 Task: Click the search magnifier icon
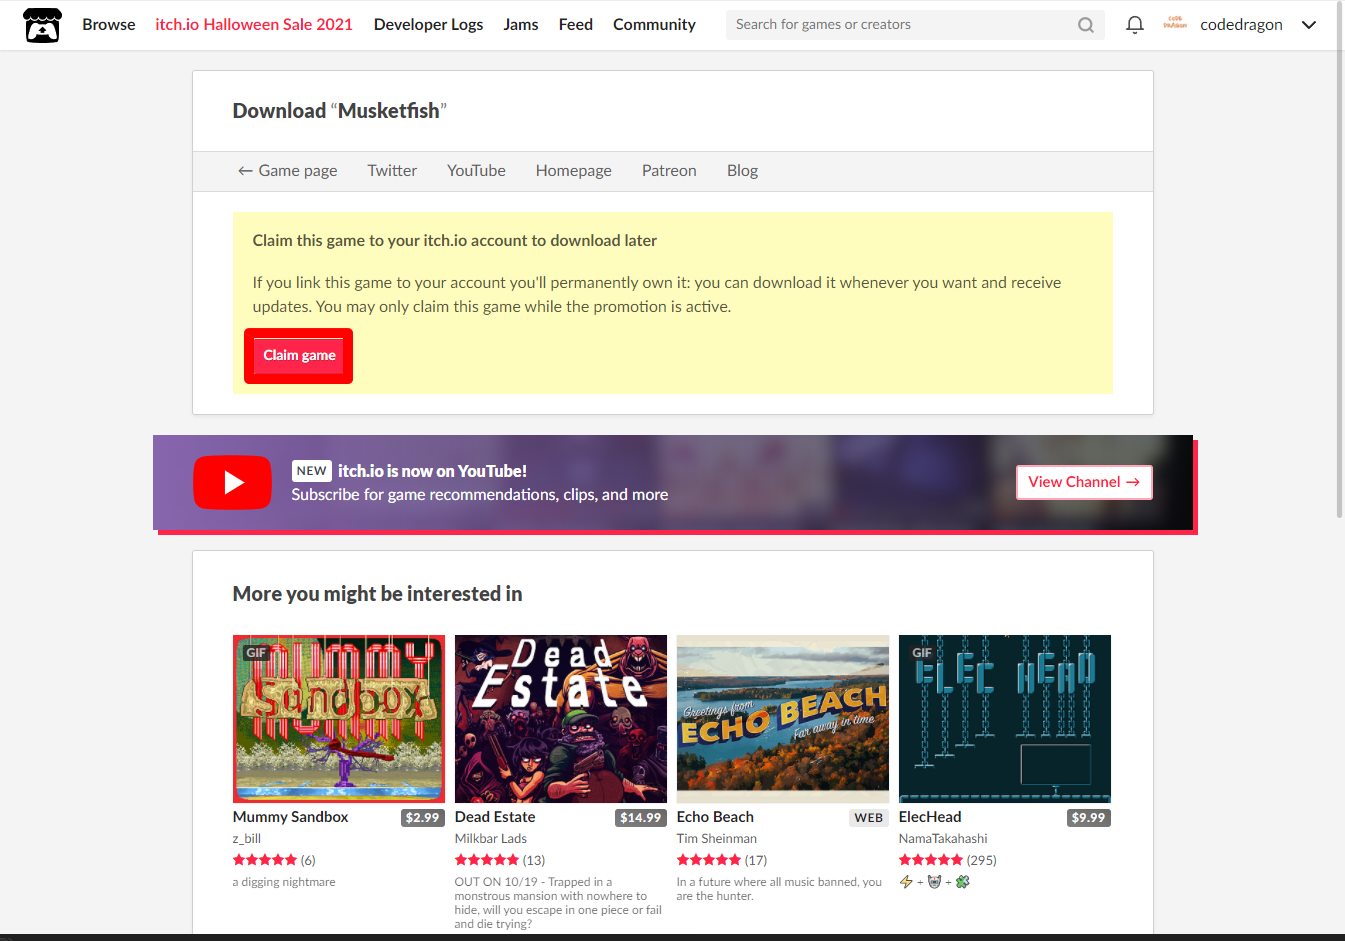coord(1085,25)
